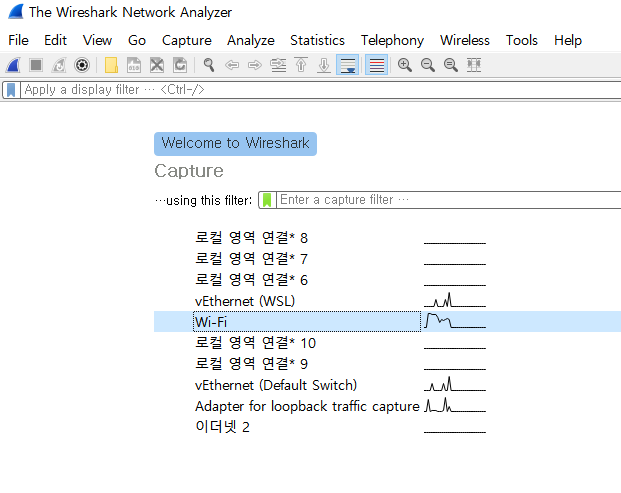Click the display filter input field
Screen dimensions: 621x493
coord(321,90)
